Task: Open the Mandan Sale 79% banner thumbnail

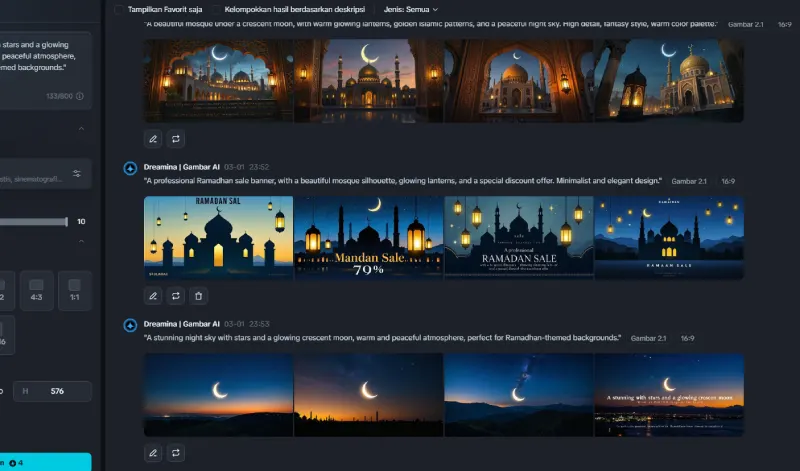Action: pyautogui.click(x=368, y=237)
